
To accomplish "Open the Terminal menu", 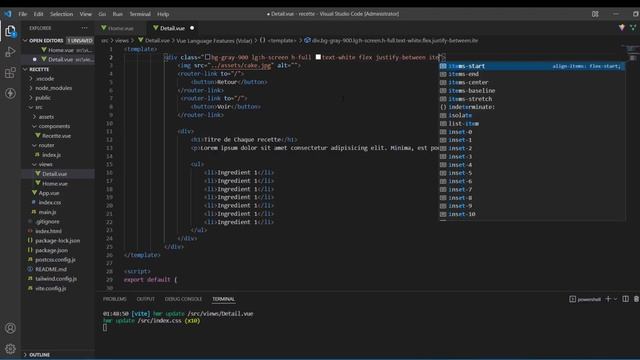I will click(x=140, y=14).
